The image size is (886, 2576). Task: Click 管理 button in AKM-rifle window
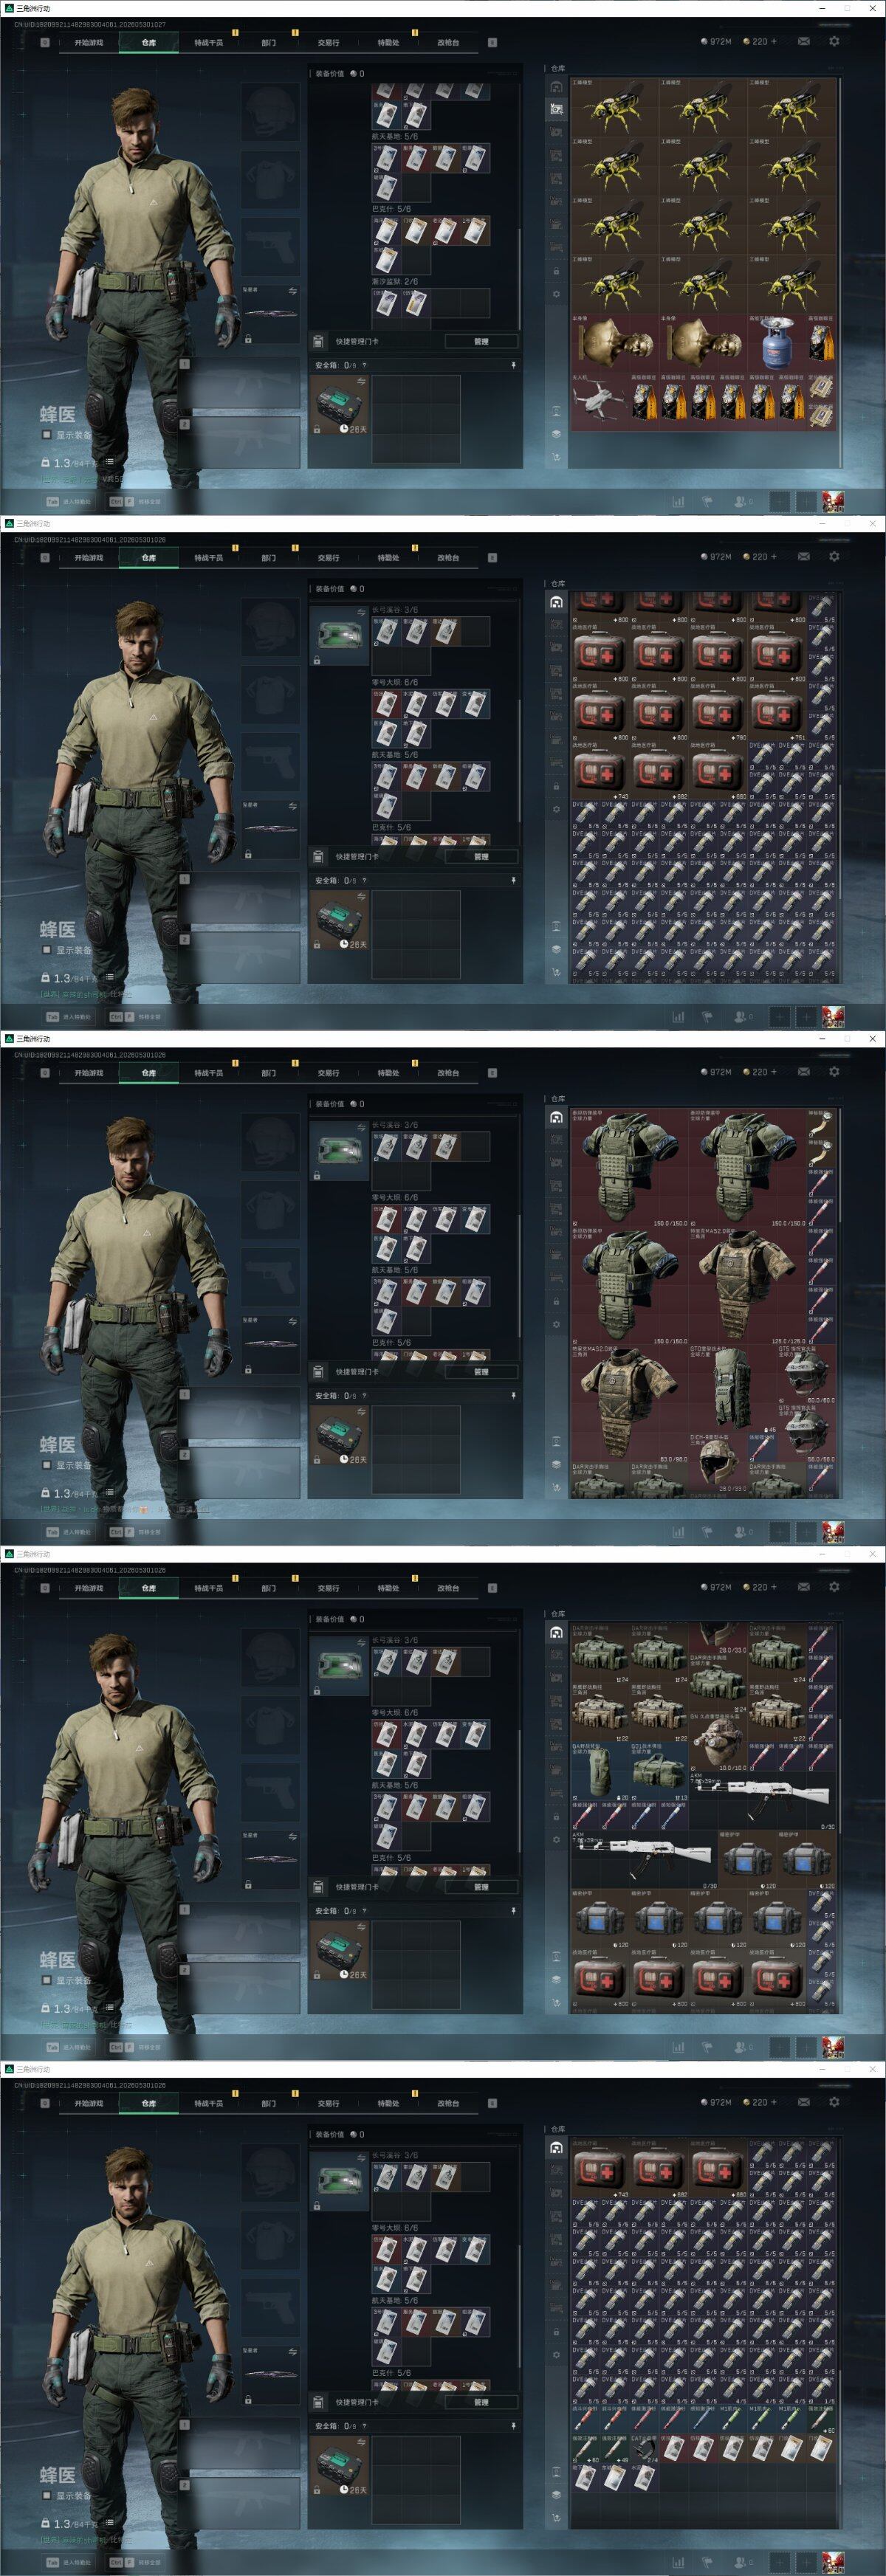[481, 1886]
